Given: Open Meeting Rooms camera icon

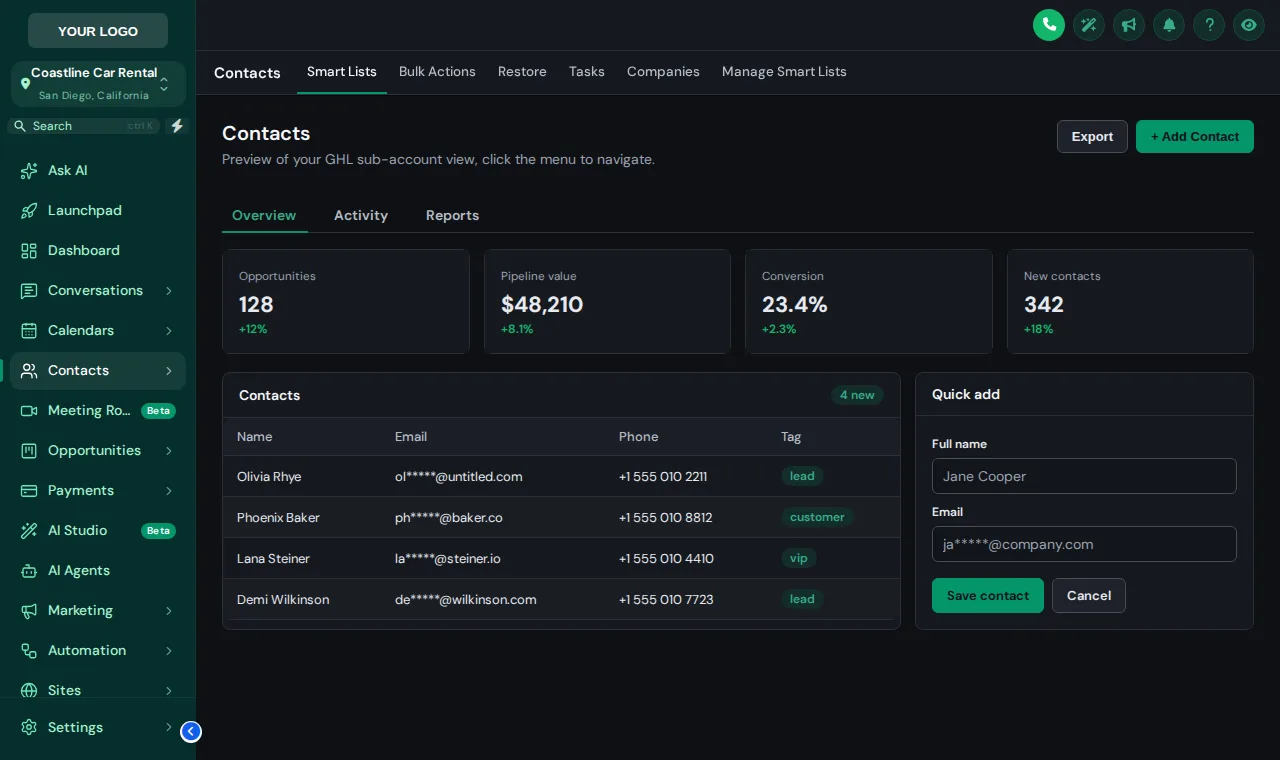Looking at the screenshot, I should [x=29, y=411].
